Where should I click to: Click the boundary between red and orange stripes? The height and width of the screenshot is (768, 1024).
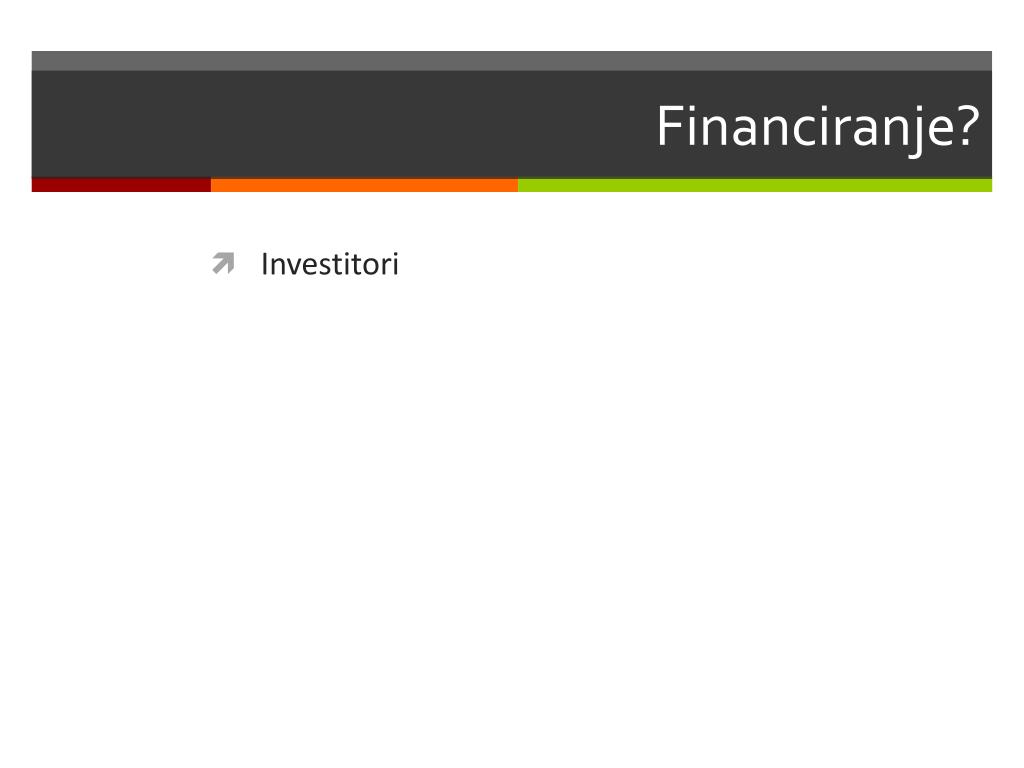211,185
